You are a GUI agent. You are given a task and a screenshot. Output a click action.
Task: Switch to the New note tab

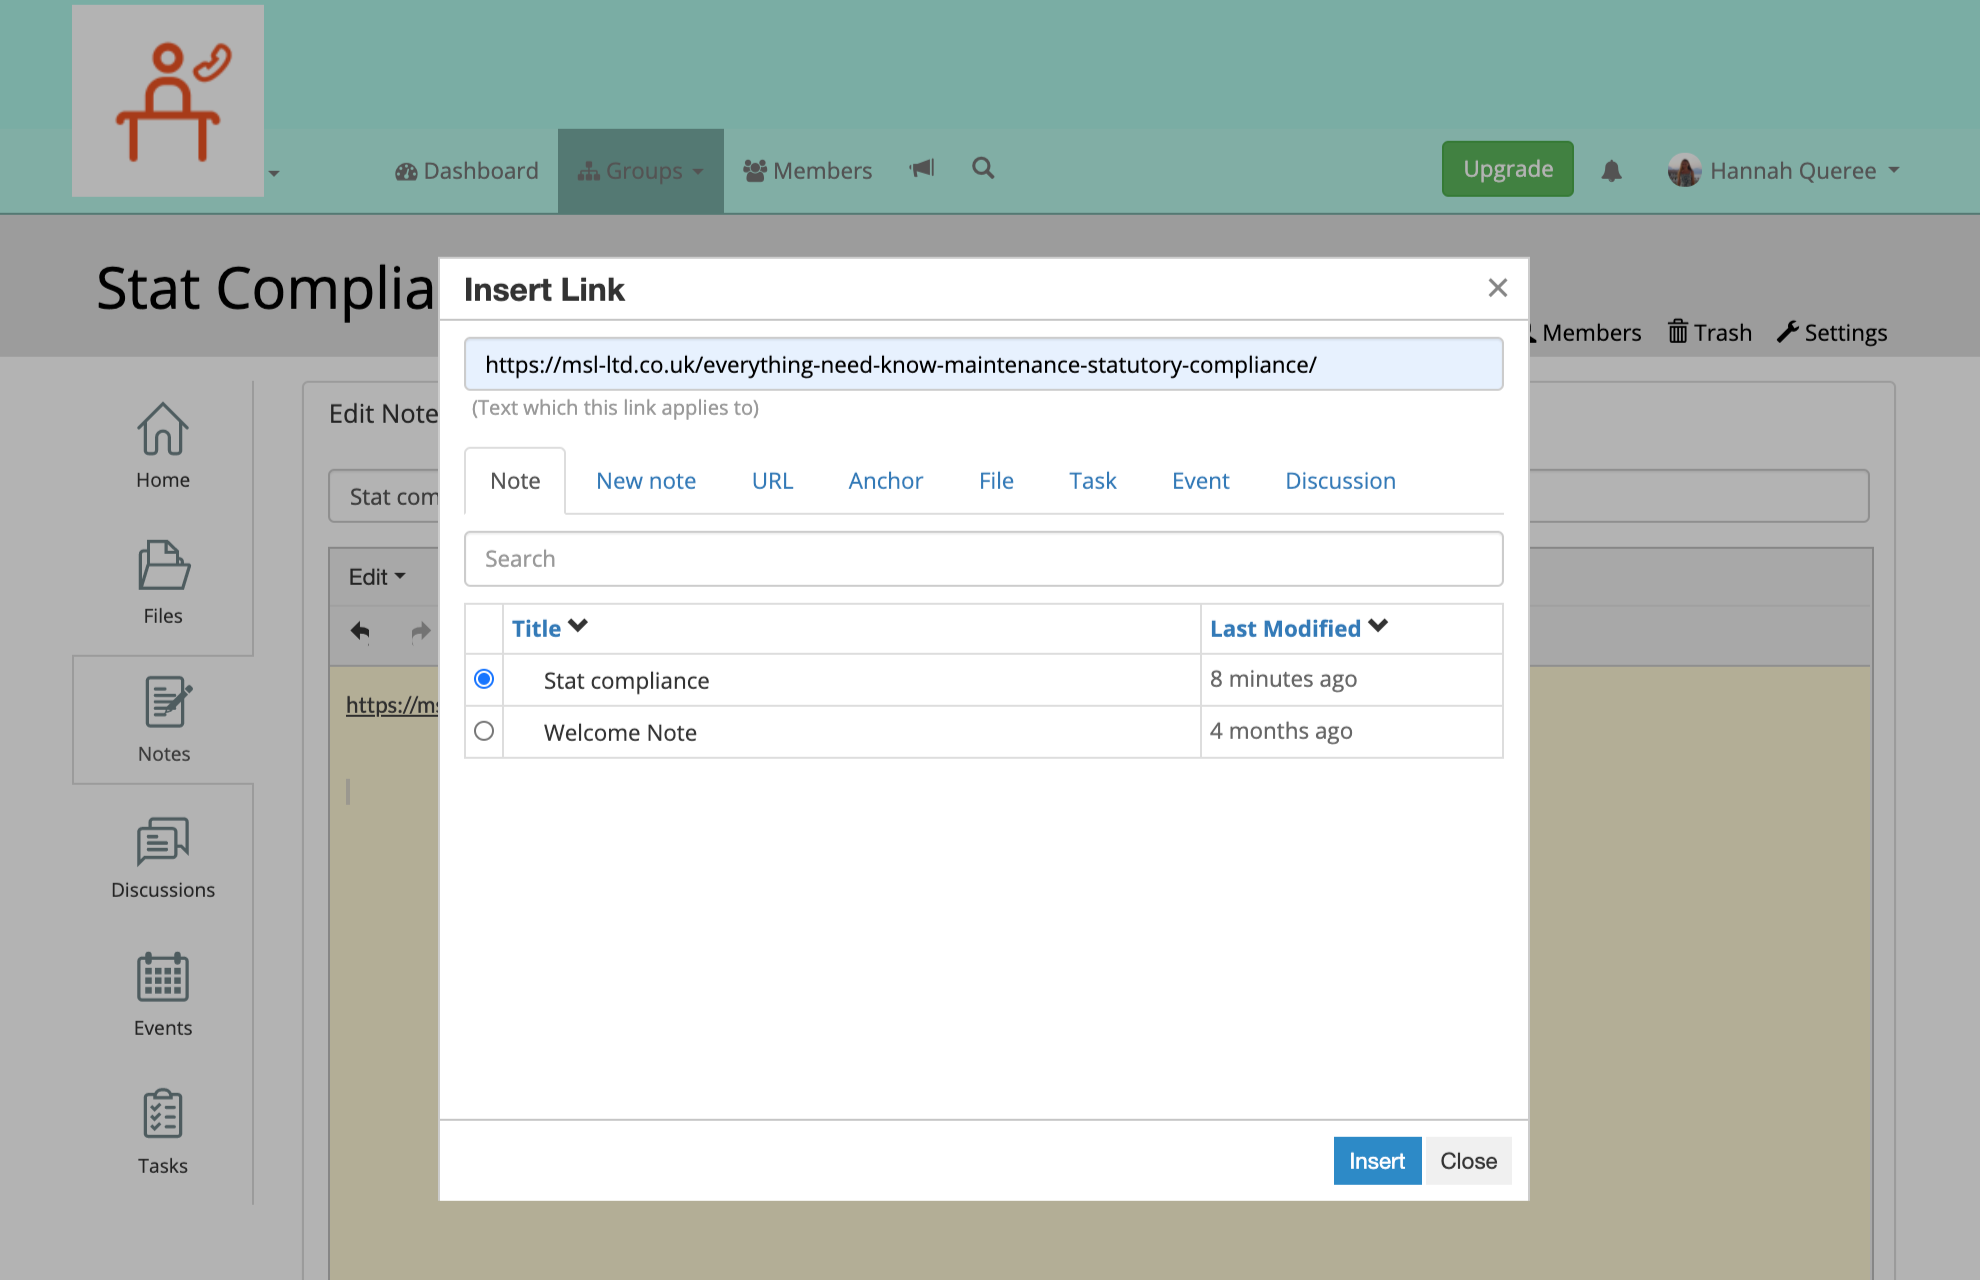[646, 481]
